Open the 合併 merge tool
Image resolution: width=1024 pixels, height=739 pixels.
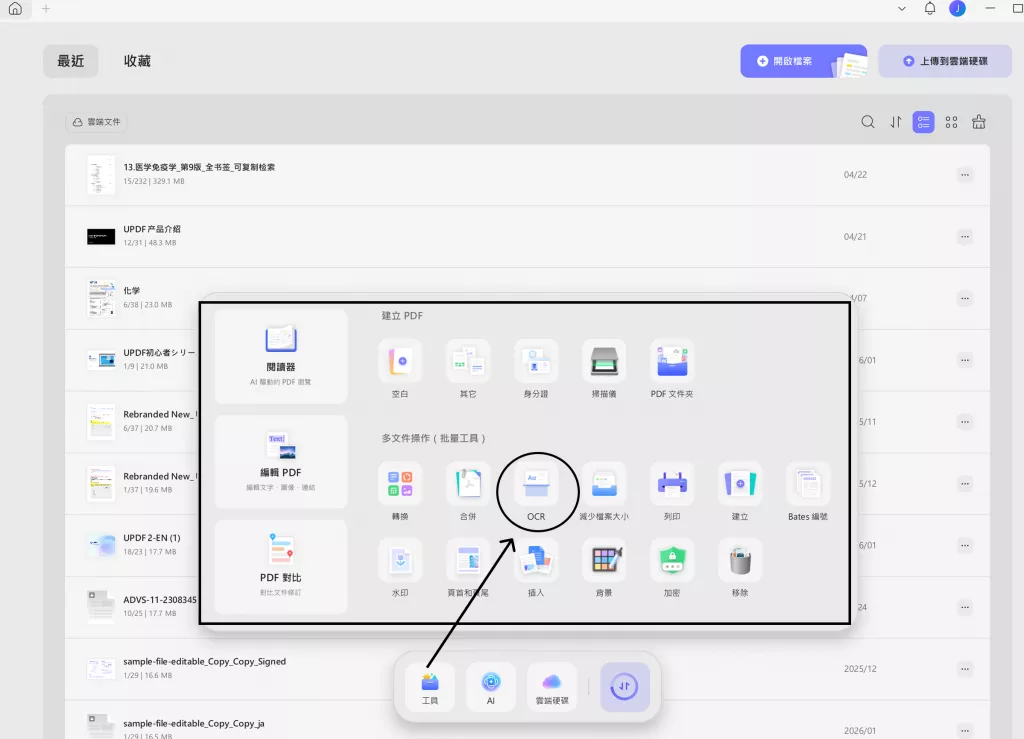[468, 484]
